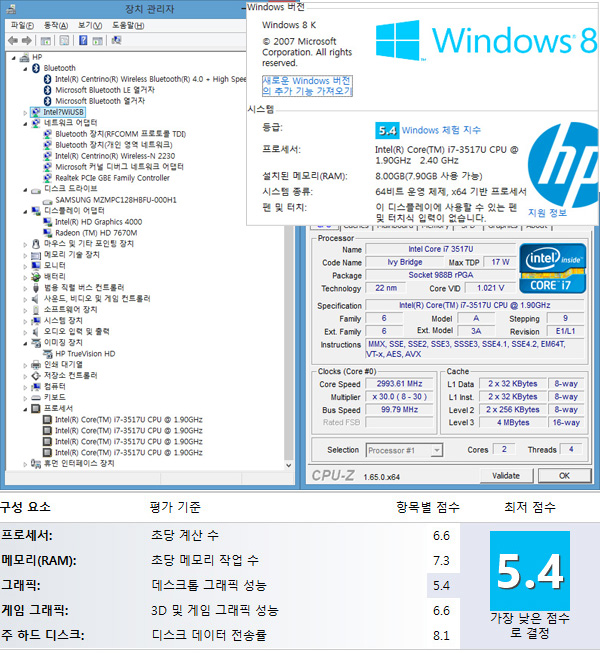Click the 배터리 category icon
The height and width of the screenshot is (653, 600).
[x=36, y=277]
